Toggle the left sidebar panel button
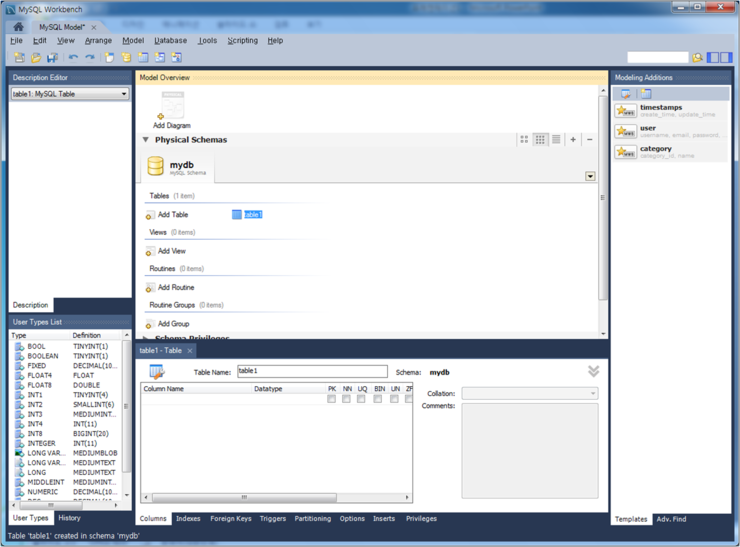Screen dimensions: 740x547 click(713, 58)
